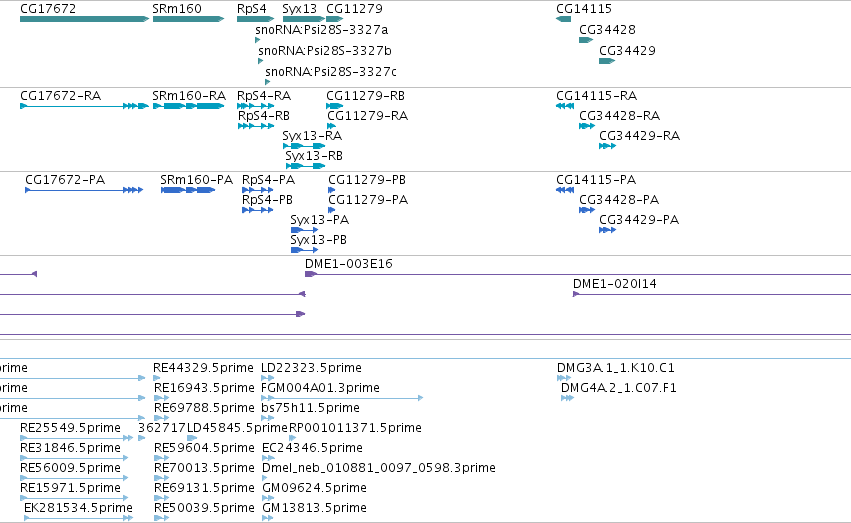The height and width of the screenshot is (523, 851).
Task: Click the SRm160 gene glyph
Action: point(188,19)
